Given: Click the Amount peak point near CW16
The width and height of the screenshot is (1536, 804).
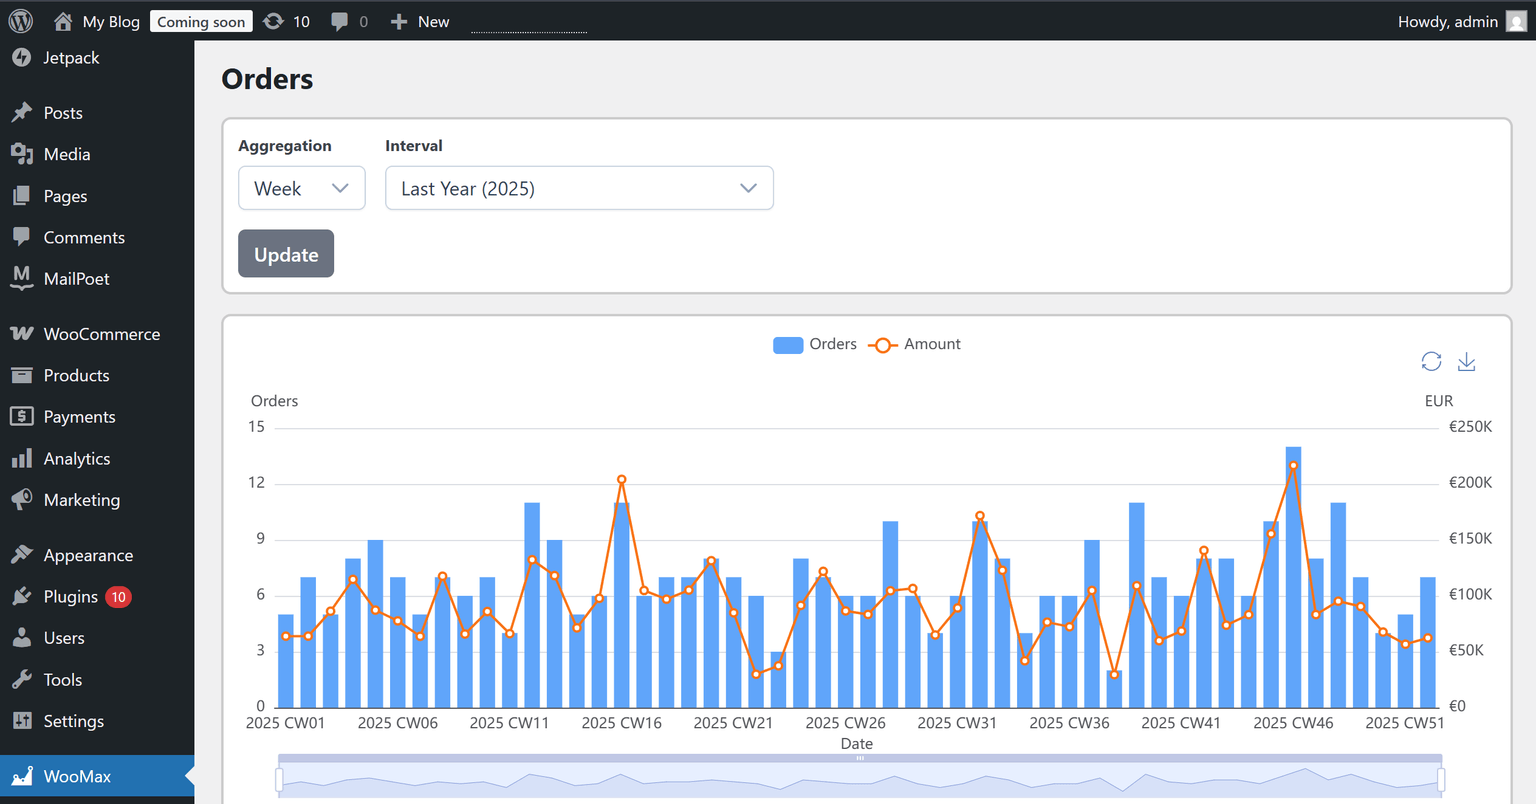Looking at the screenshot, I should [621, 480].
